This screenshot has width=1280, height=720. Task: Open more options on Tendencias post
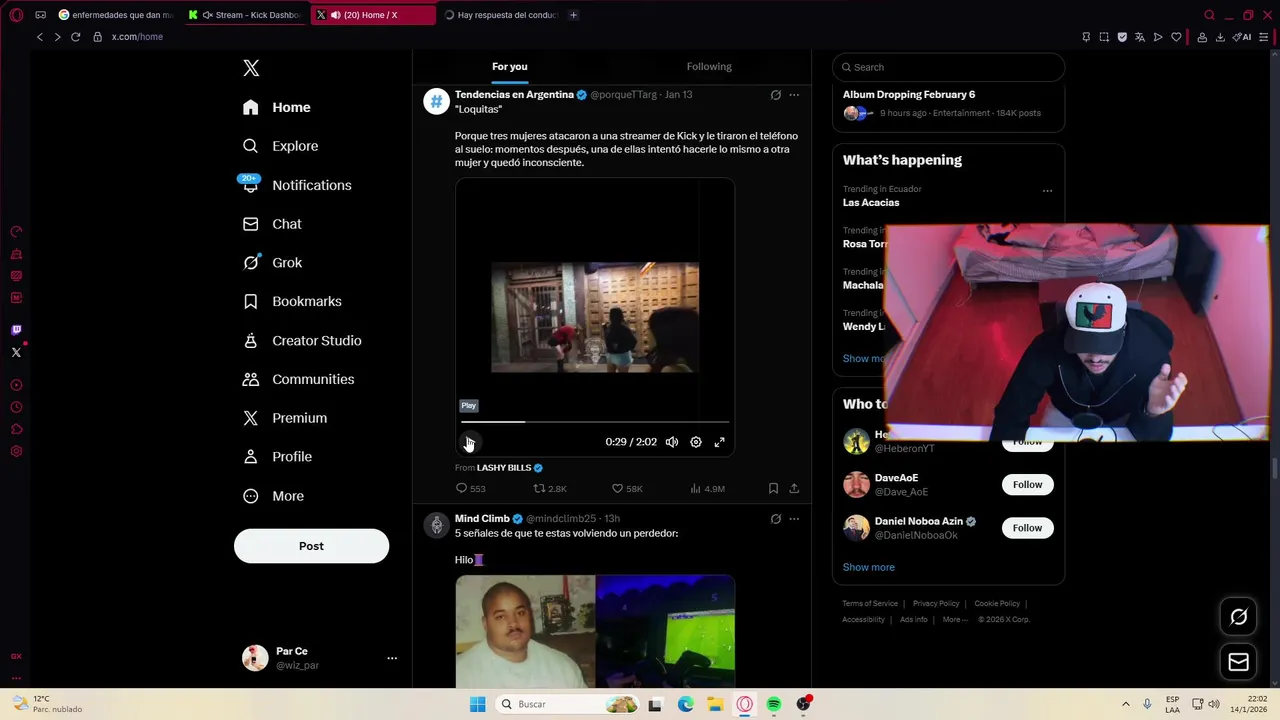click(794, 95)
